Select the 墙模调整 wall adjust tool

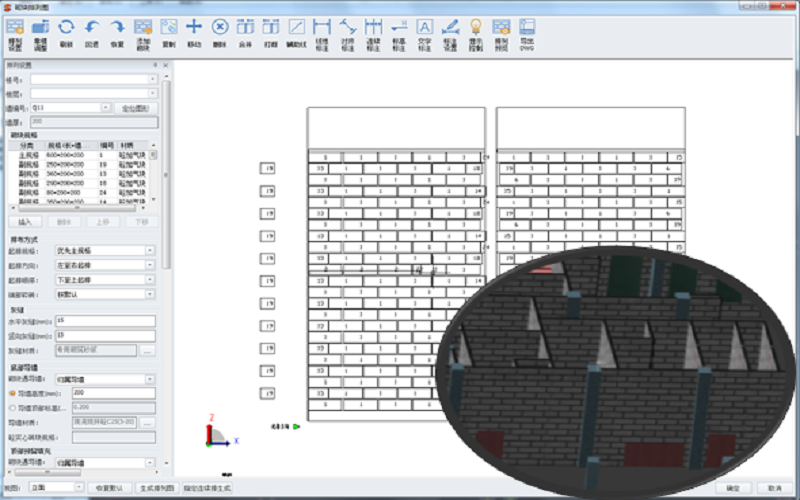pyautogui.click(x=40, y=35)
